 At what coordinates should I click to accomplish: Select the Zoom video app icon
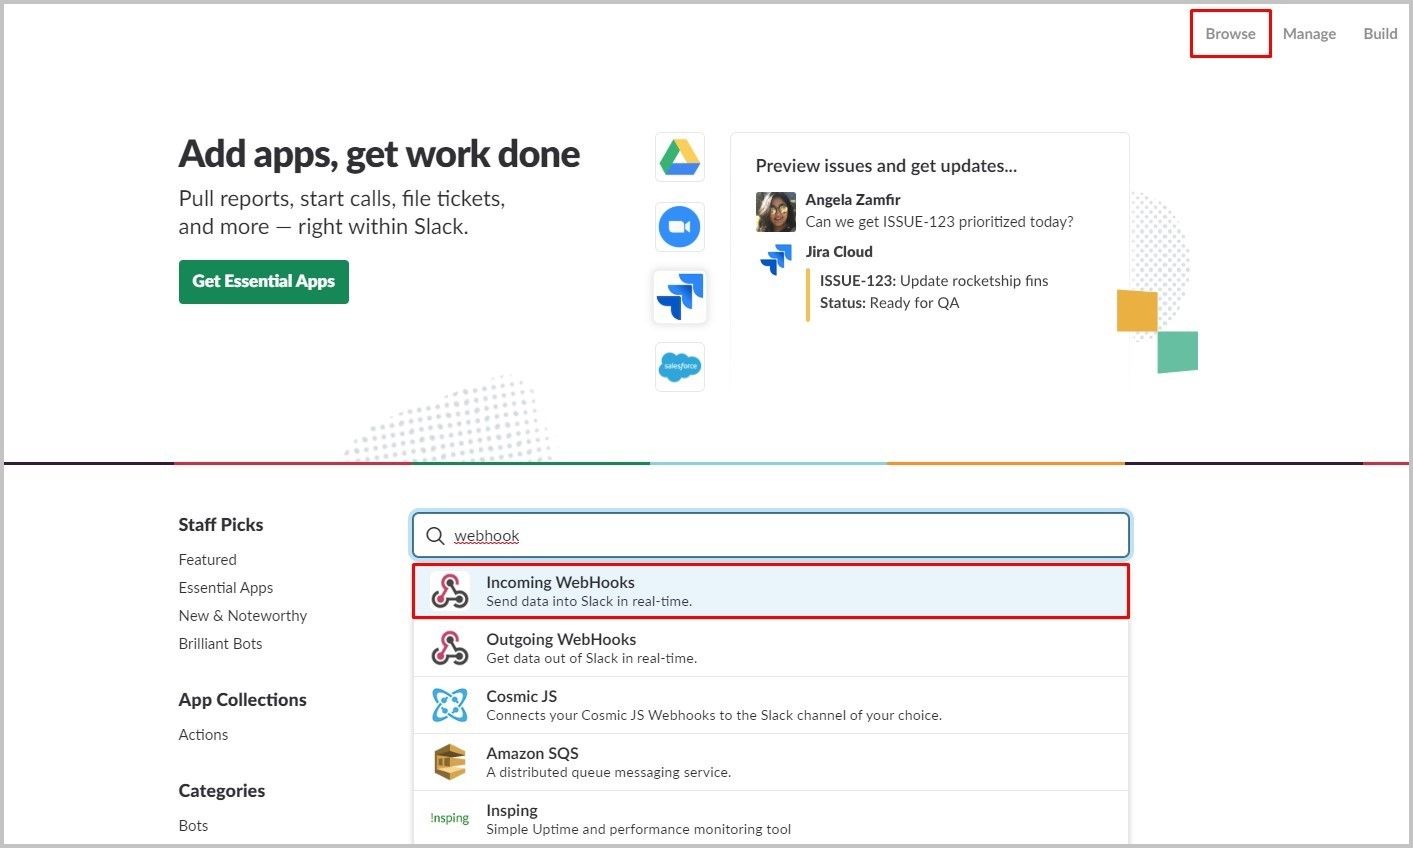point(680,227)
